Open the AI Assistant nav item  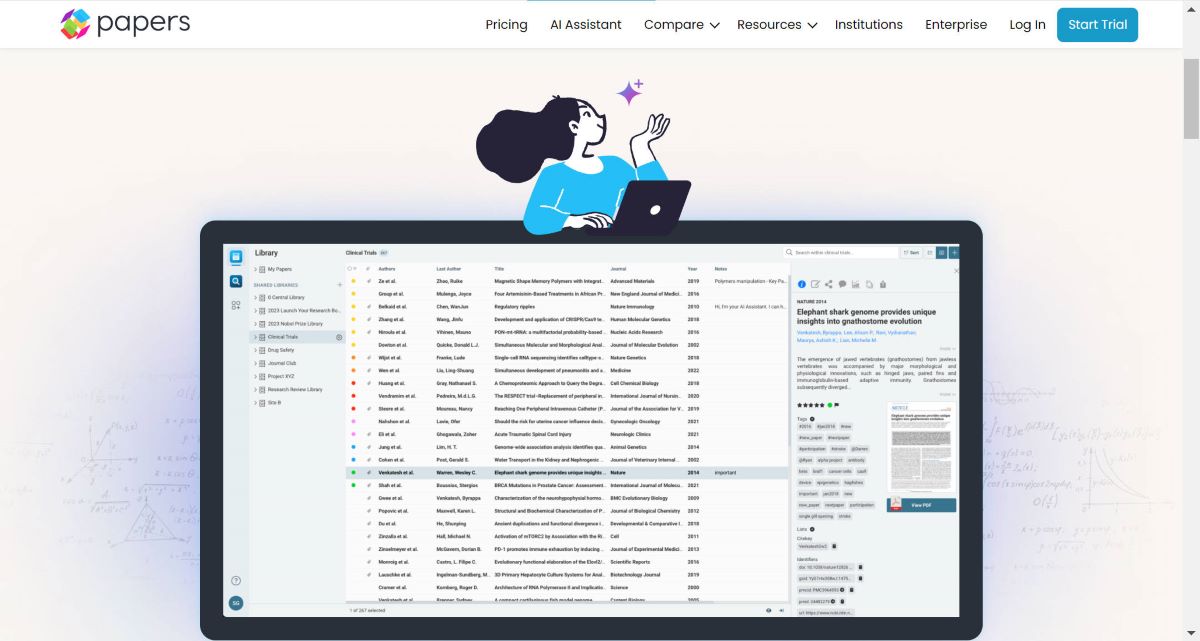coord(586,25)
